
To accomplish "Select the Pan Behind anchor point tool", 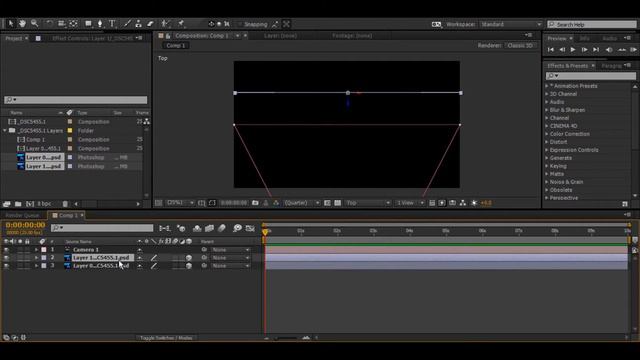I will pyautogui.click(x=73, y=24).
